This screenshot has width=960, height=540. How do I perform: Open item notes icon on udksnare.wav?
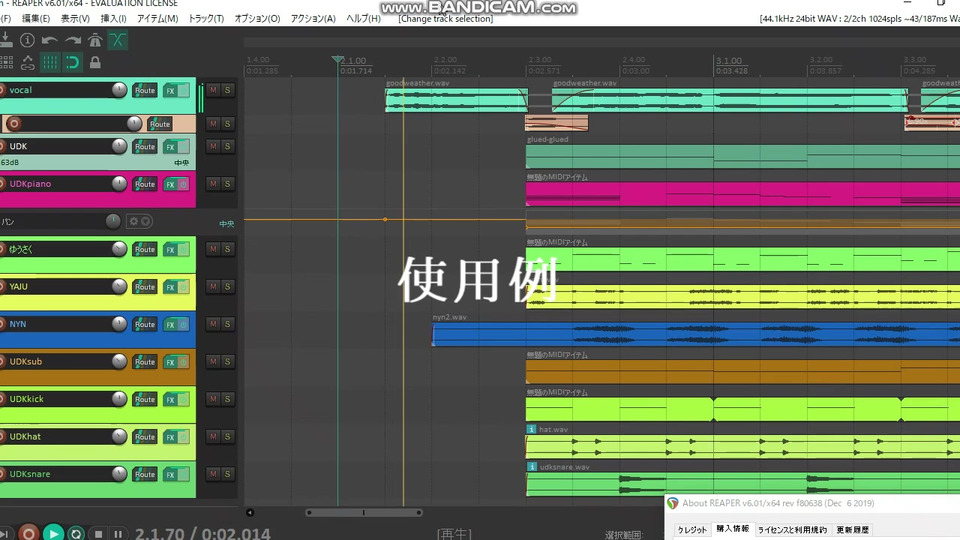[x=531, y=467]
